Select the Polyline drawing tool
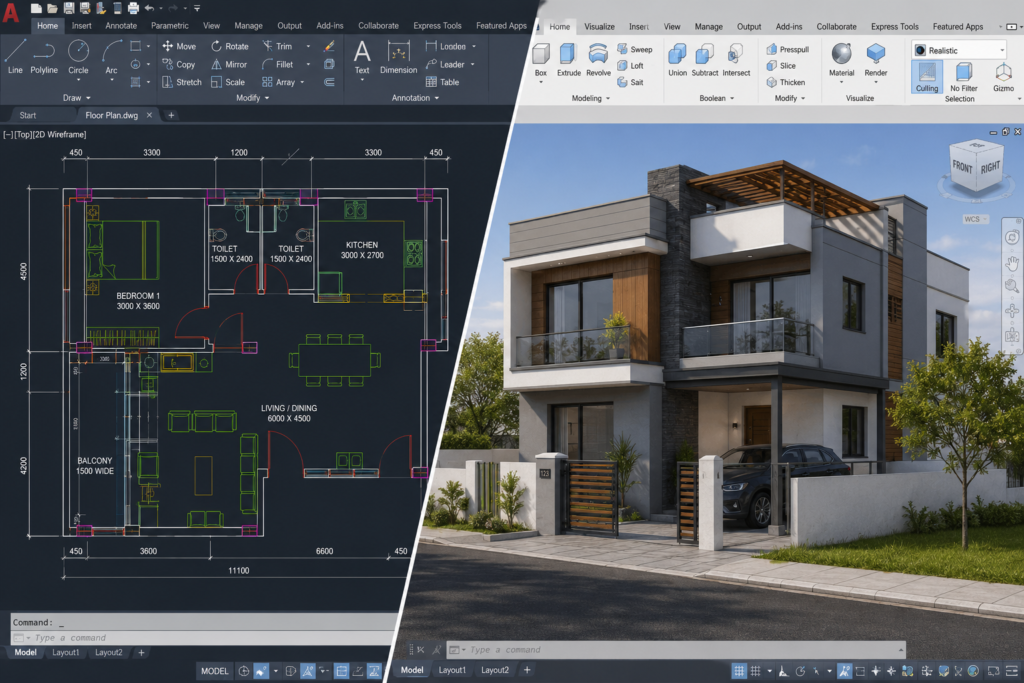 (x=44, y=56)
